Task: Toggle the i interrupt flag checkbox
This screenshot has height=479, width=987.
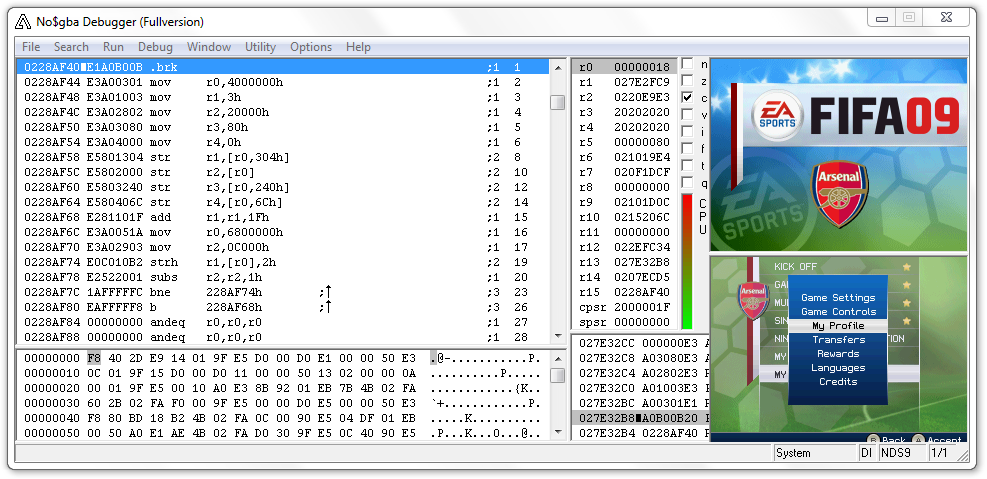Action: pyautogui.click(x=687, y=132)
